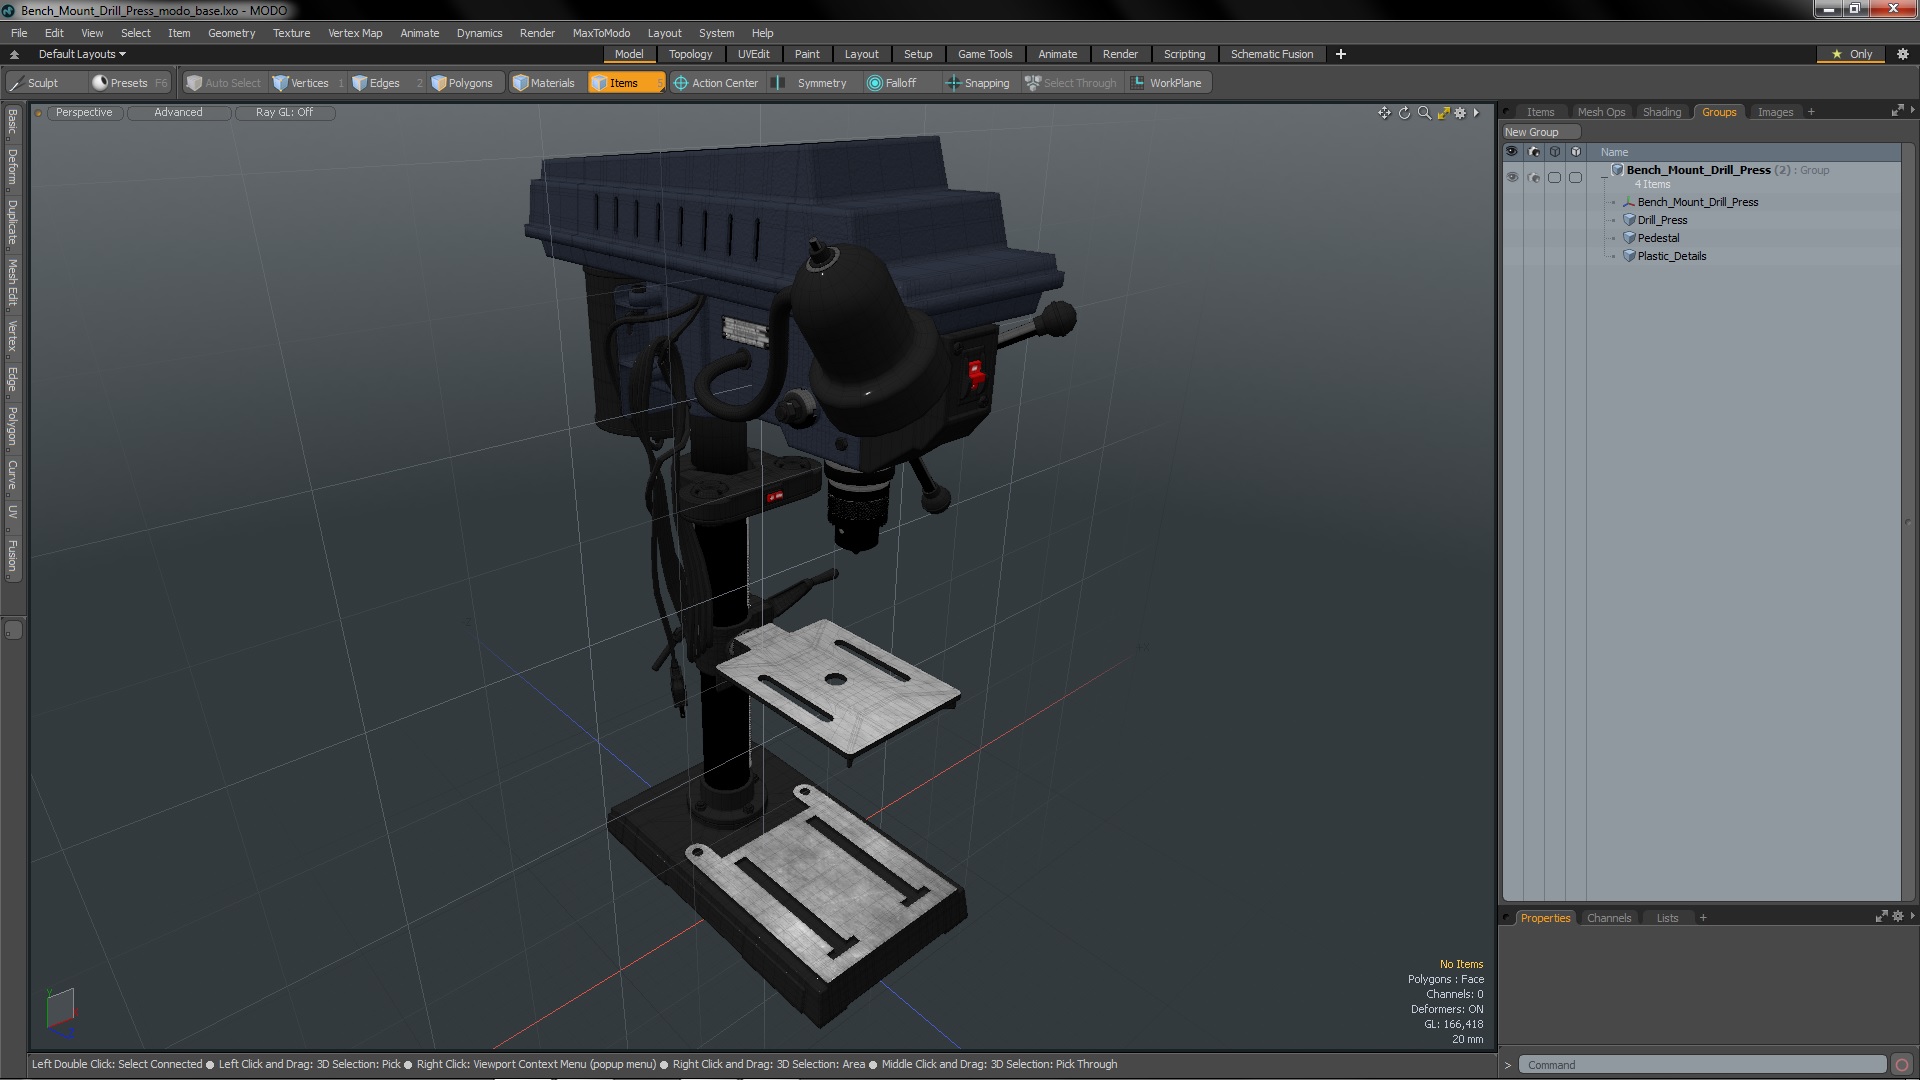The width and height of the screenshot is (1920, 1080).
Task: Toggle visibility eye for Bench_Mount_Drill_Press group
Action: 1512,177
